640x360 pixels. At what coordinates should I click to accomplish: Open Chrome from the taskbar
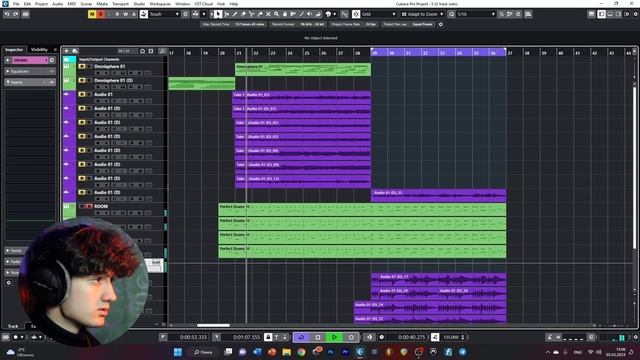(301, 352)
